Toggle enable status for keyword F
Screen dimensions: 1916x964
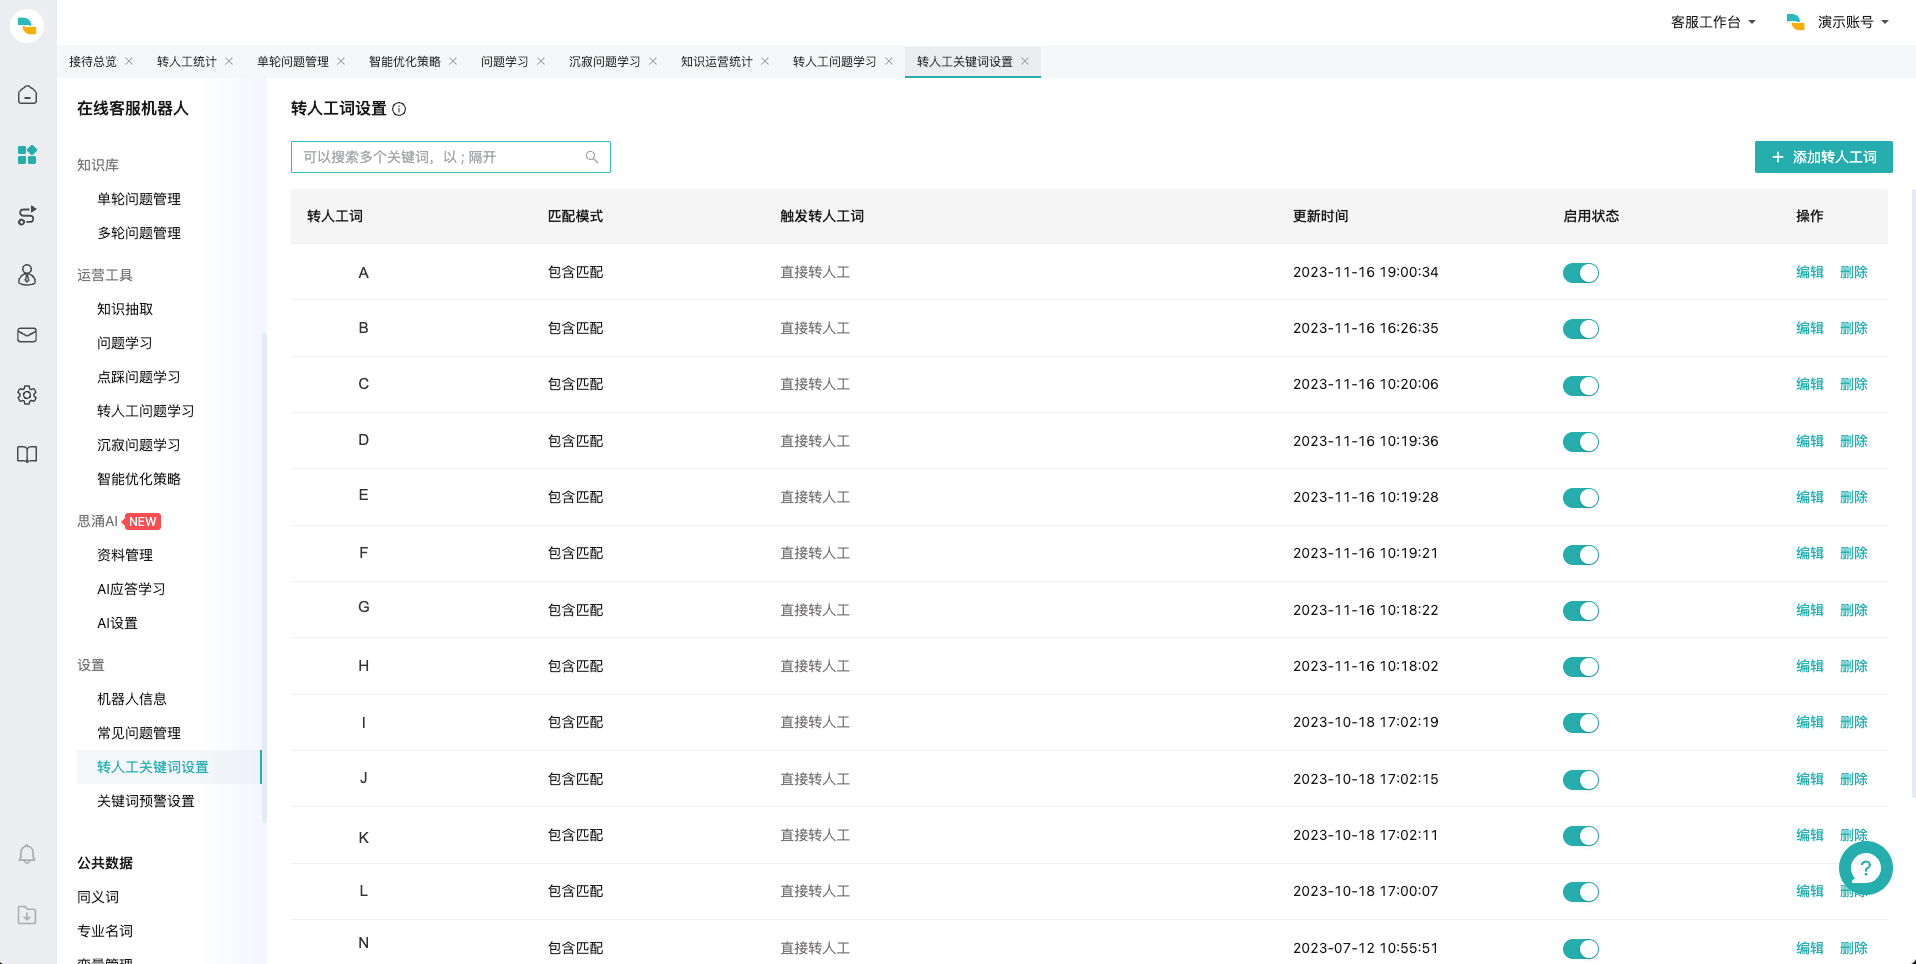pyautogui.click(x=1581, y=555)
